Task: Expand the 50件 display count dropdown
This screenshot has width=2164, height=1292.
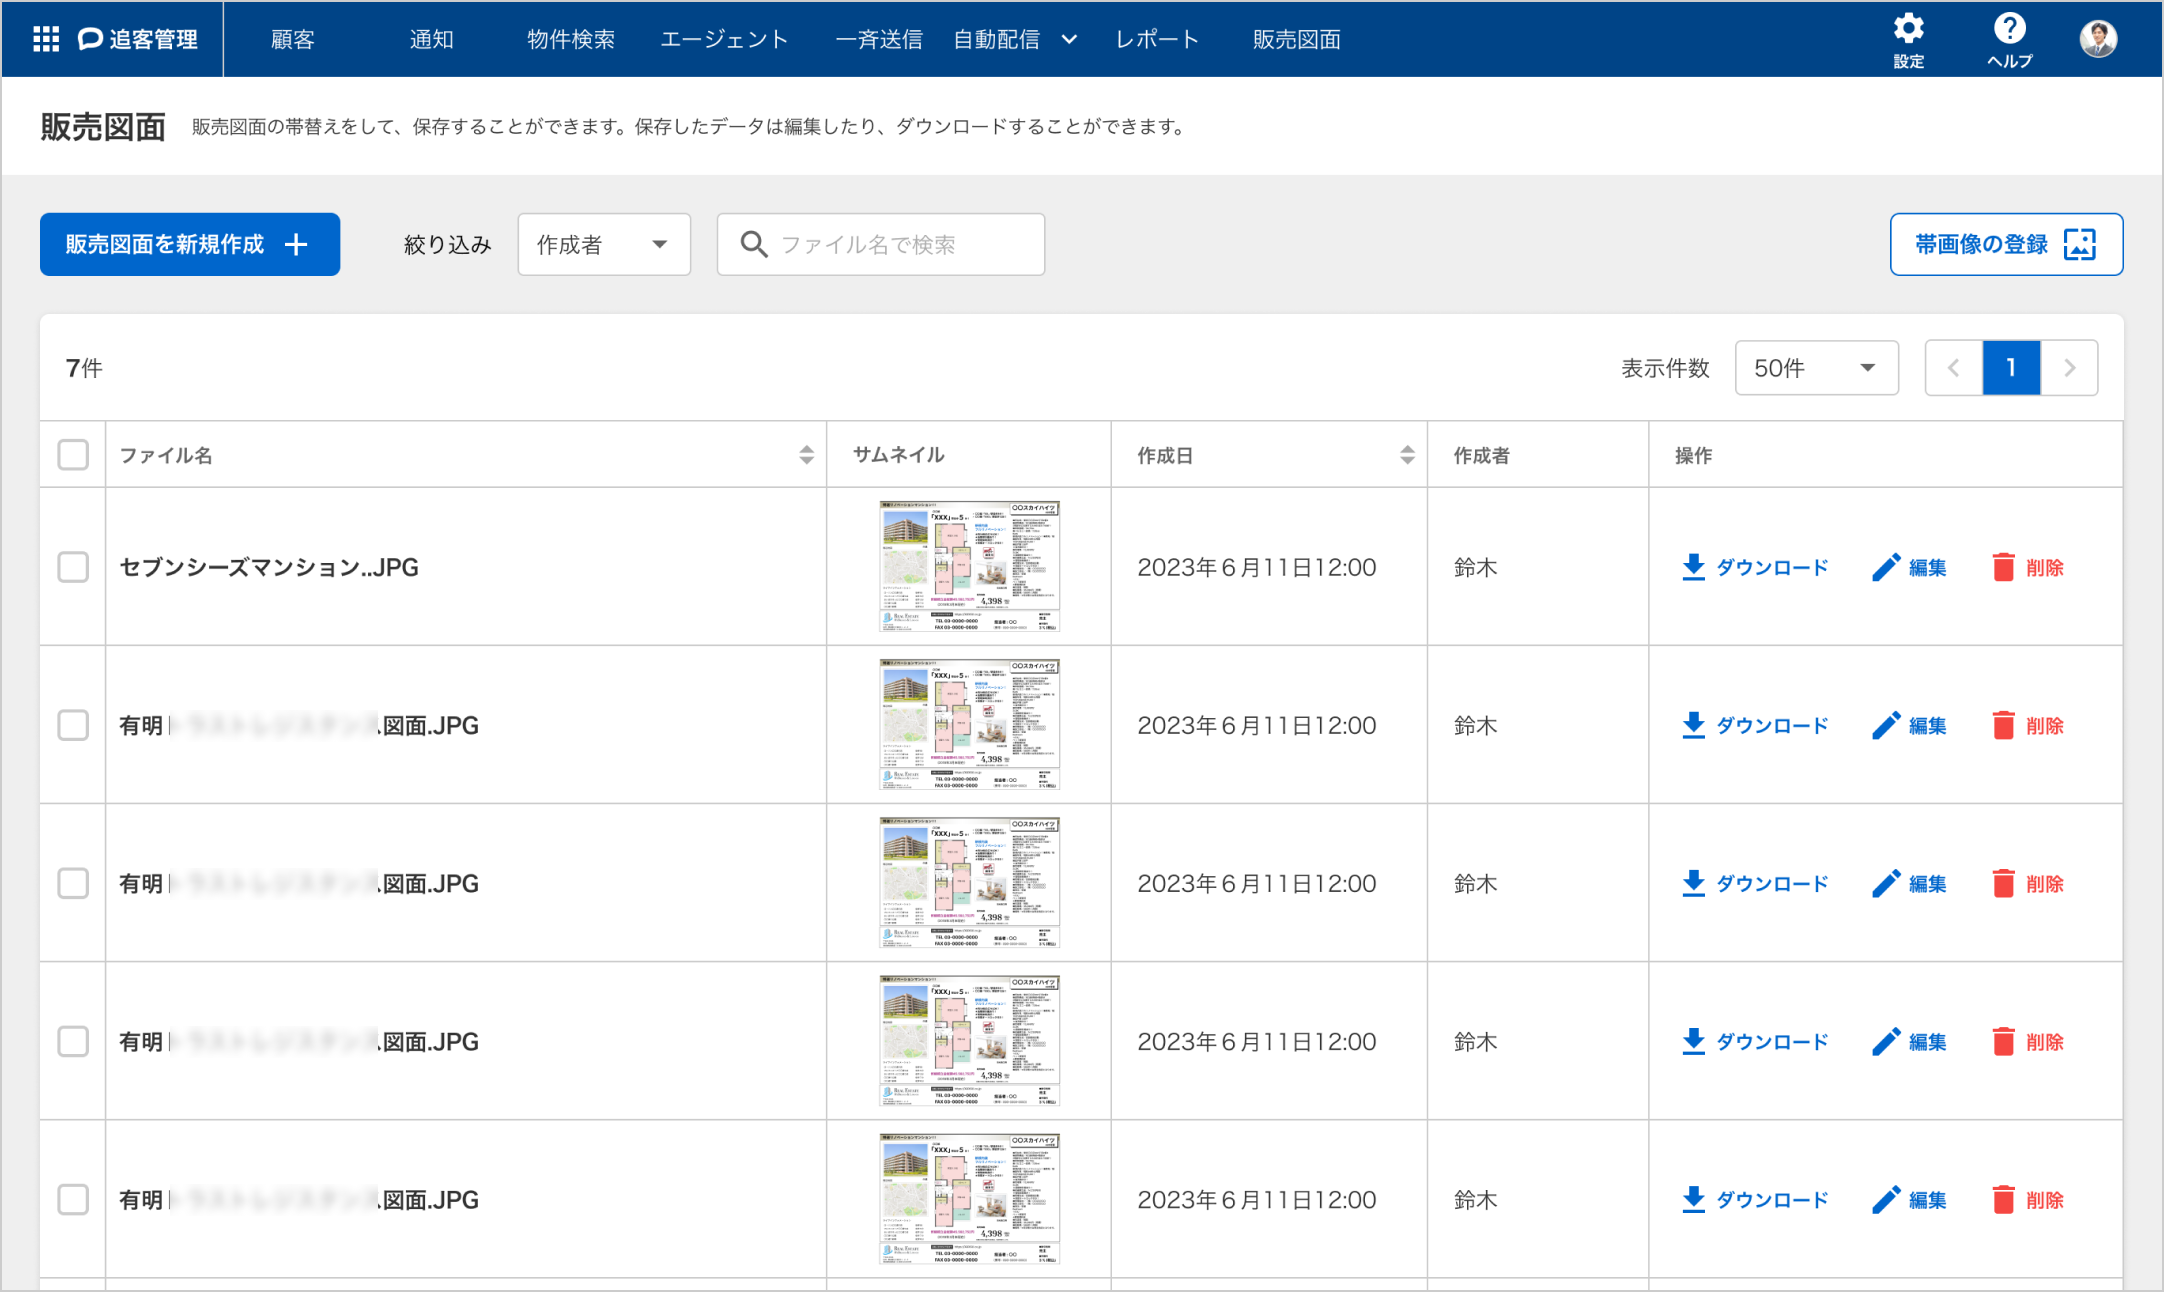Action: pos(1816,368)
